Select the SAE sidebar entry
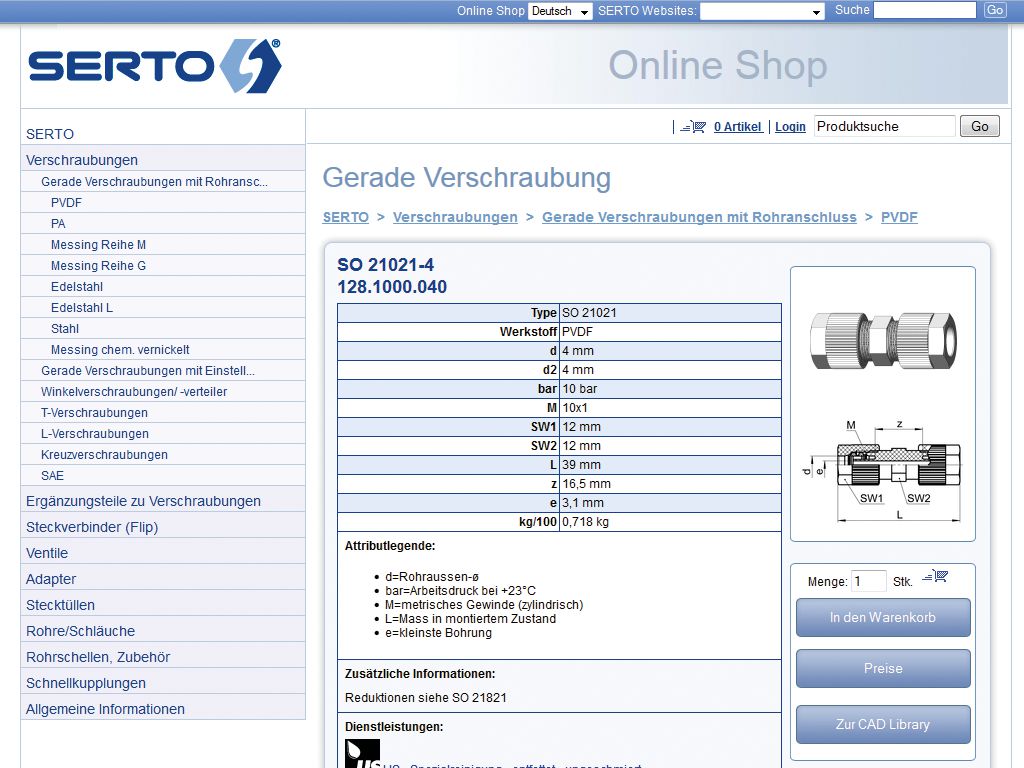 pos(52,475)
